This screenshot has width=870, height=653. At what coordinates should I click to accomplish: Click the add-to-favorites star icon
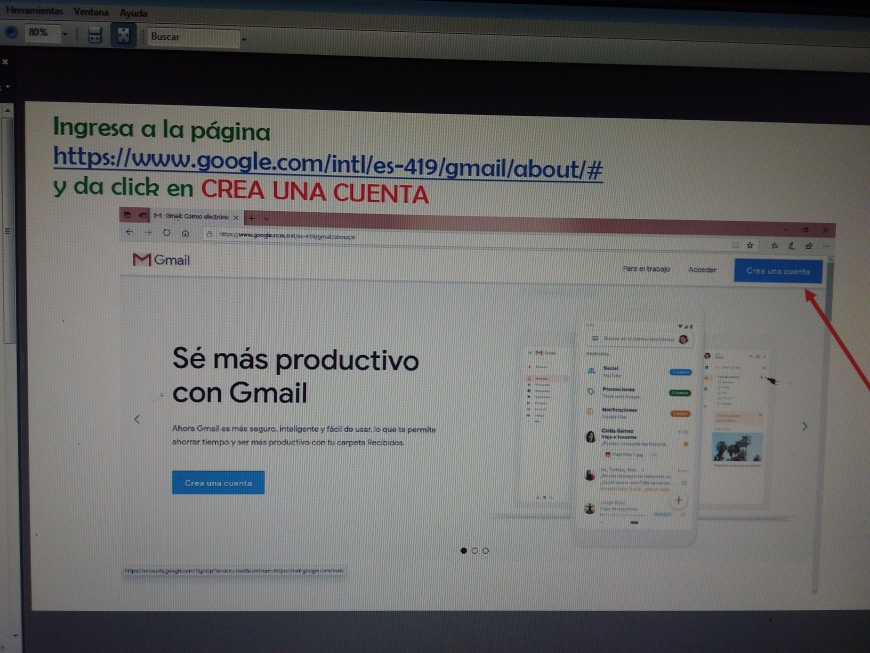(x=750, y=245)
